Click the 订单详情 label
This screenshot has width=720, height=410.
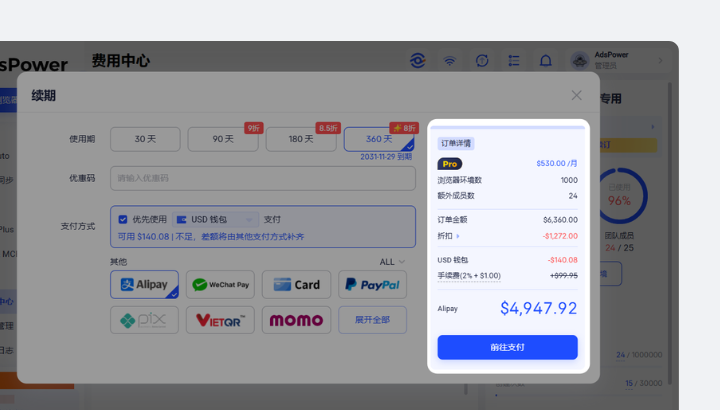pyautogui.click(x=456, y=143)
